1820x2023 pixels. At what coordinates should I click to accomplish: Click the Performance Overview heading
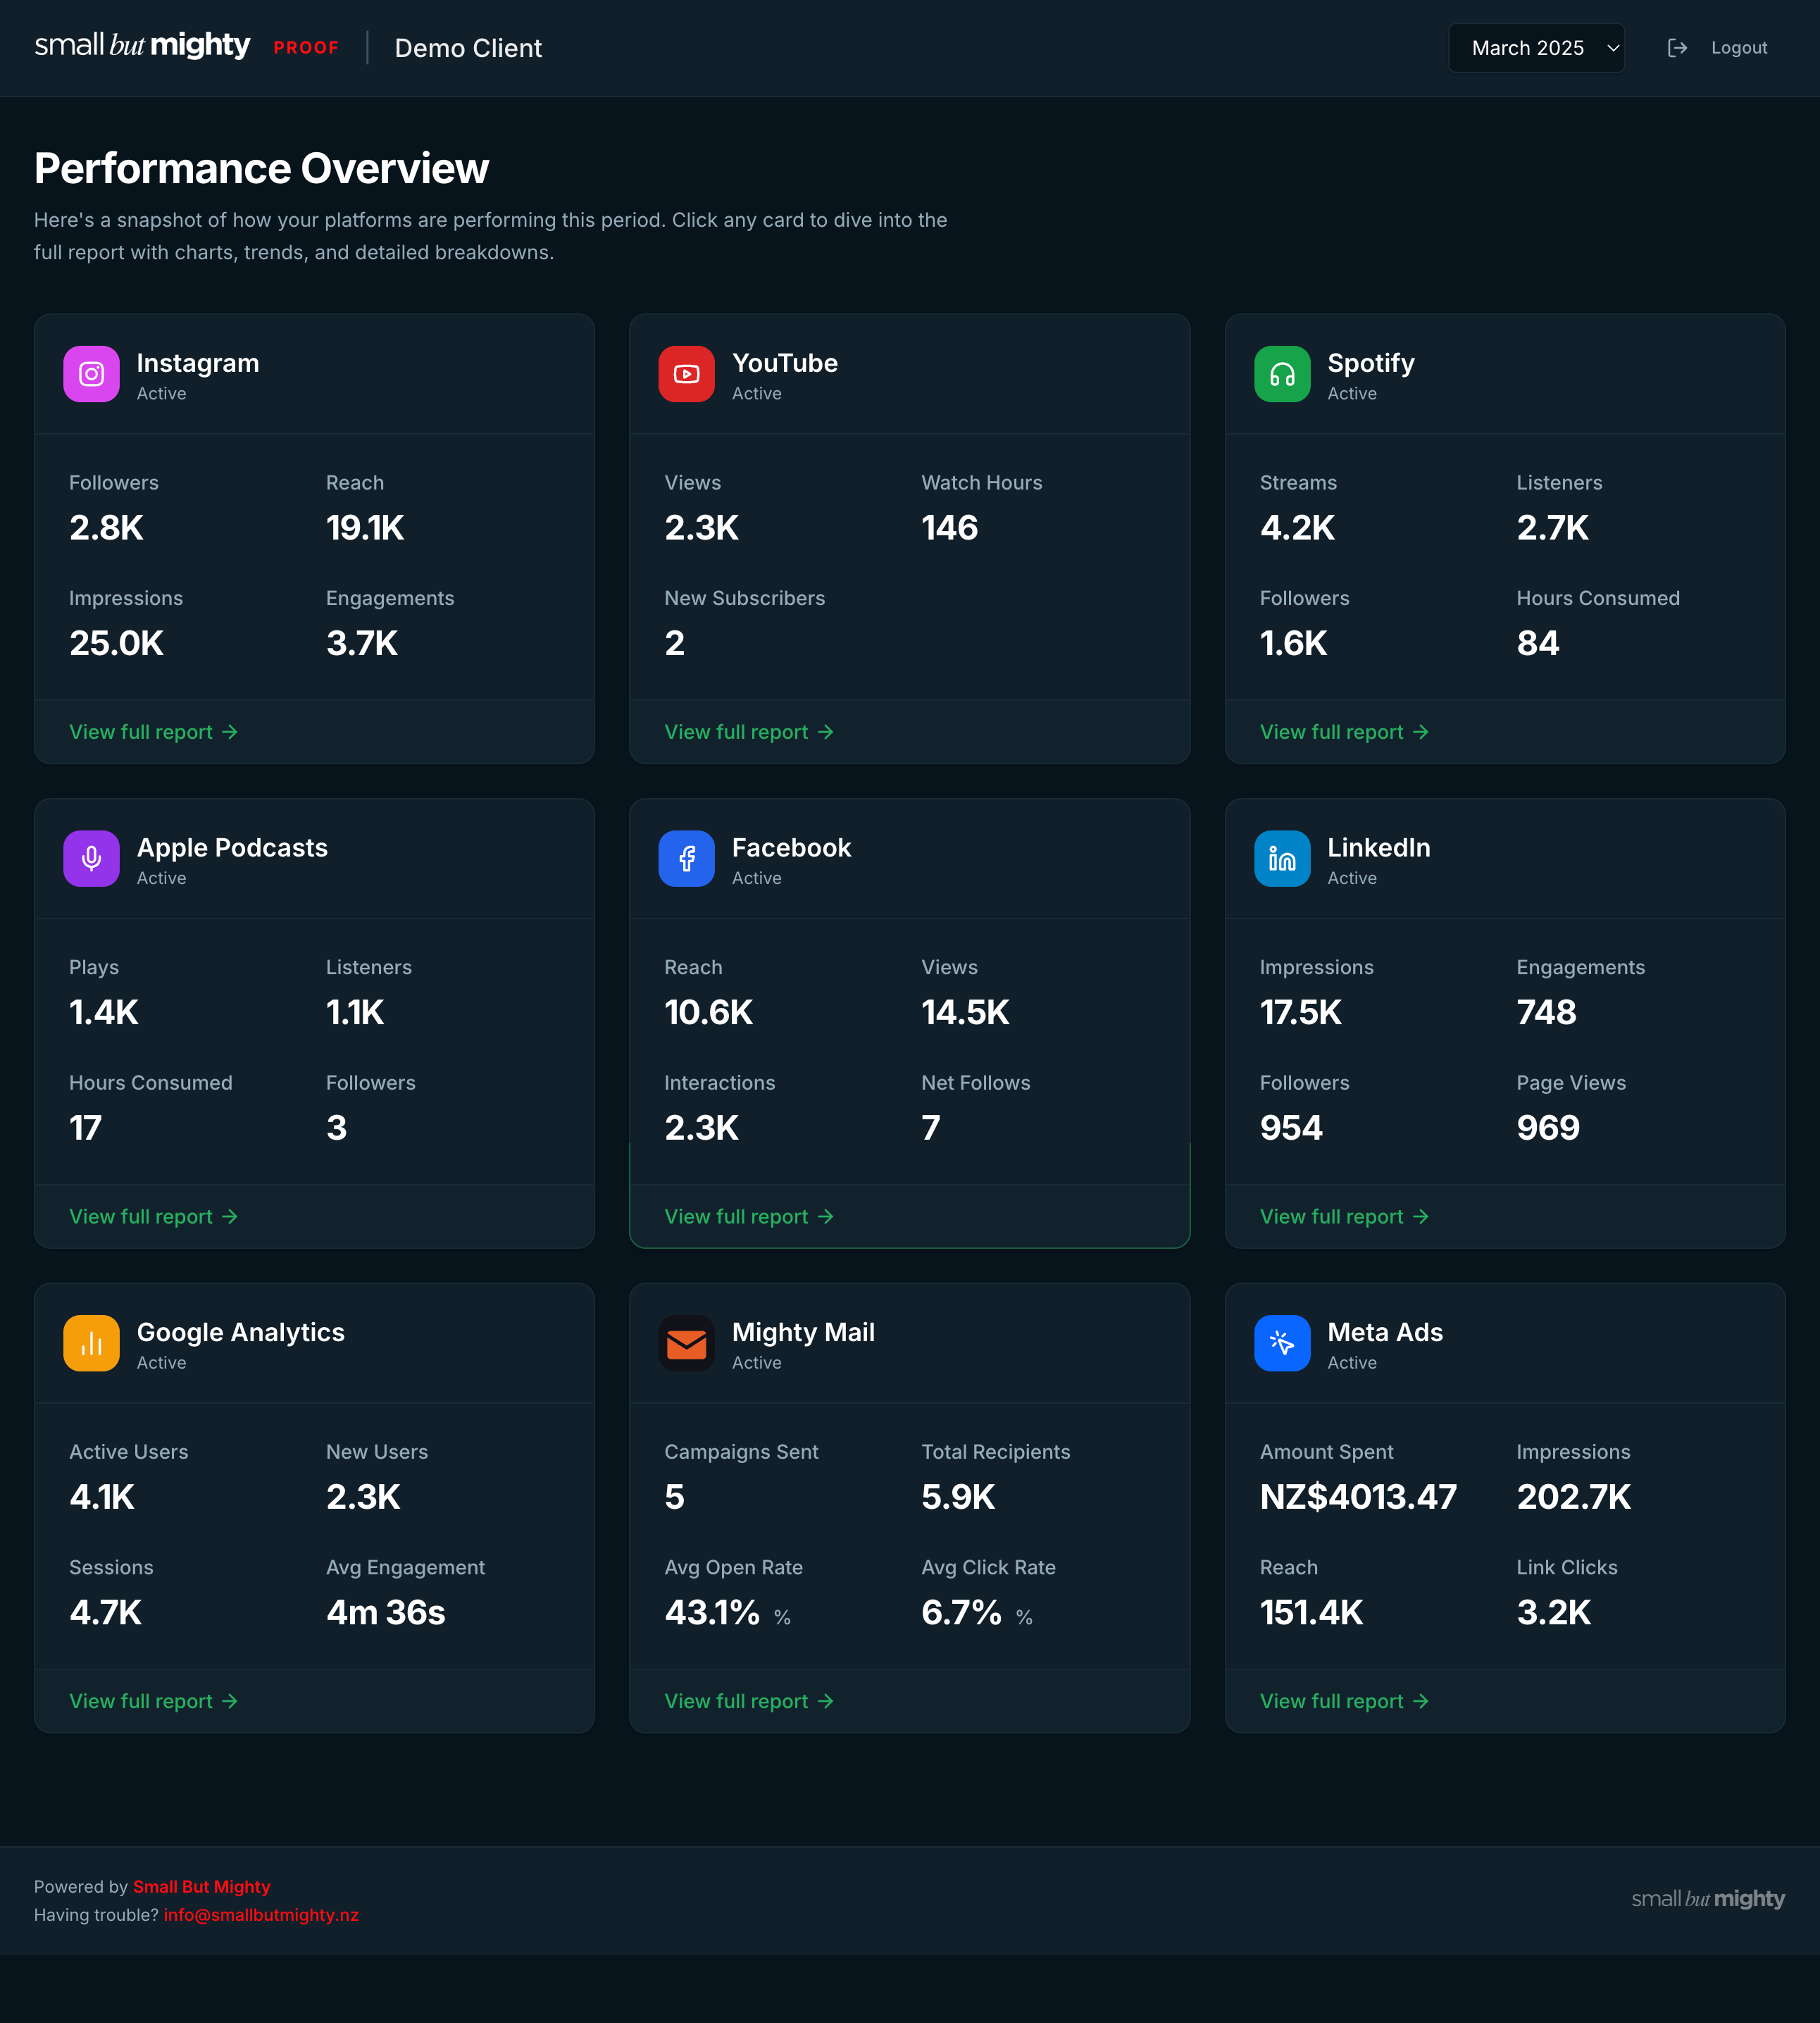[x=261, y=168]
